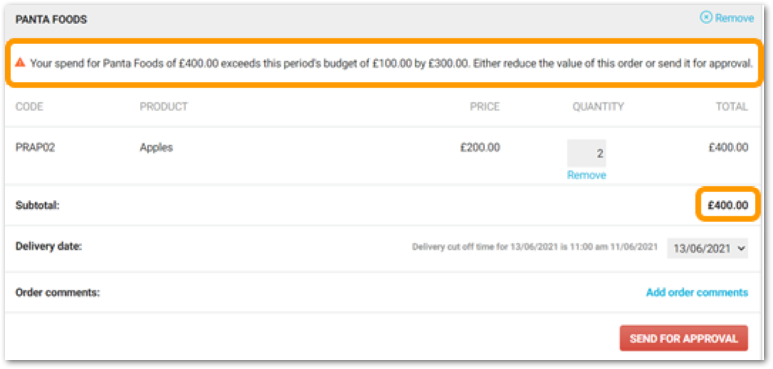Click the red warning triangle icon
This screenshot has height=369, width=773.
point(20,63)
